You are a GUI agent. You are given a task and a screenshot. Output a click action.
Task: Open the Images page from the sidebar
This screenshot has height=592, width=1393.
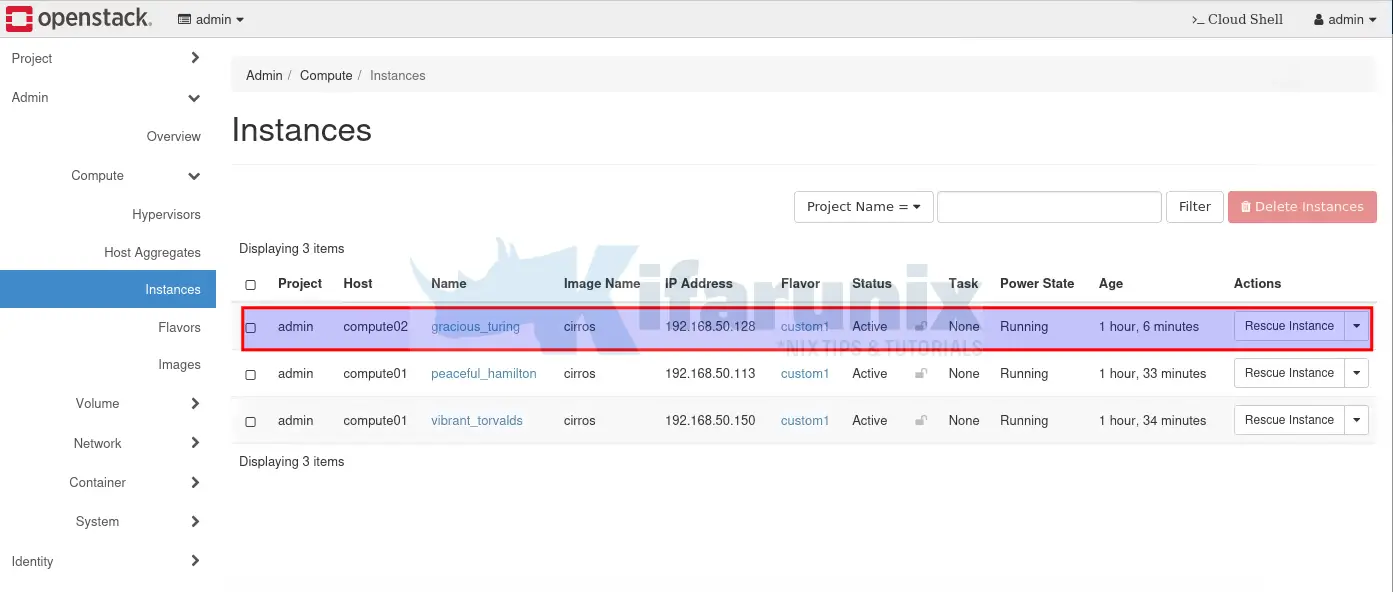pos(179,364)
